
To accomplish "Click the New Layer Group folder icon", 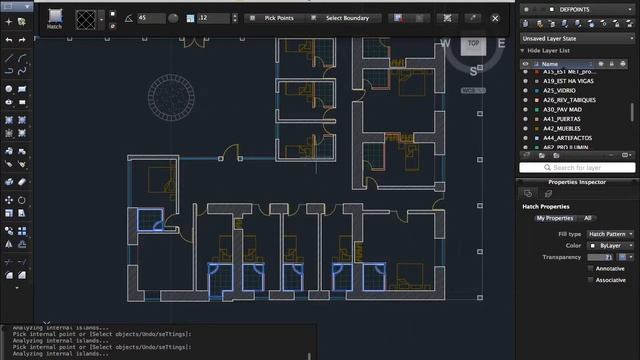I will click(542, 156).
